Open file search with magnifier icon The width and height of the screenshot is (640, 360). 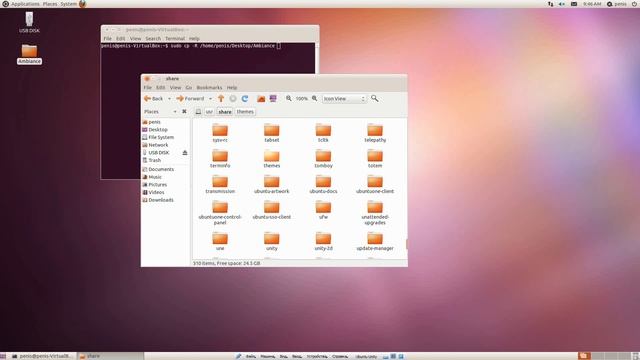coord(374,98)
